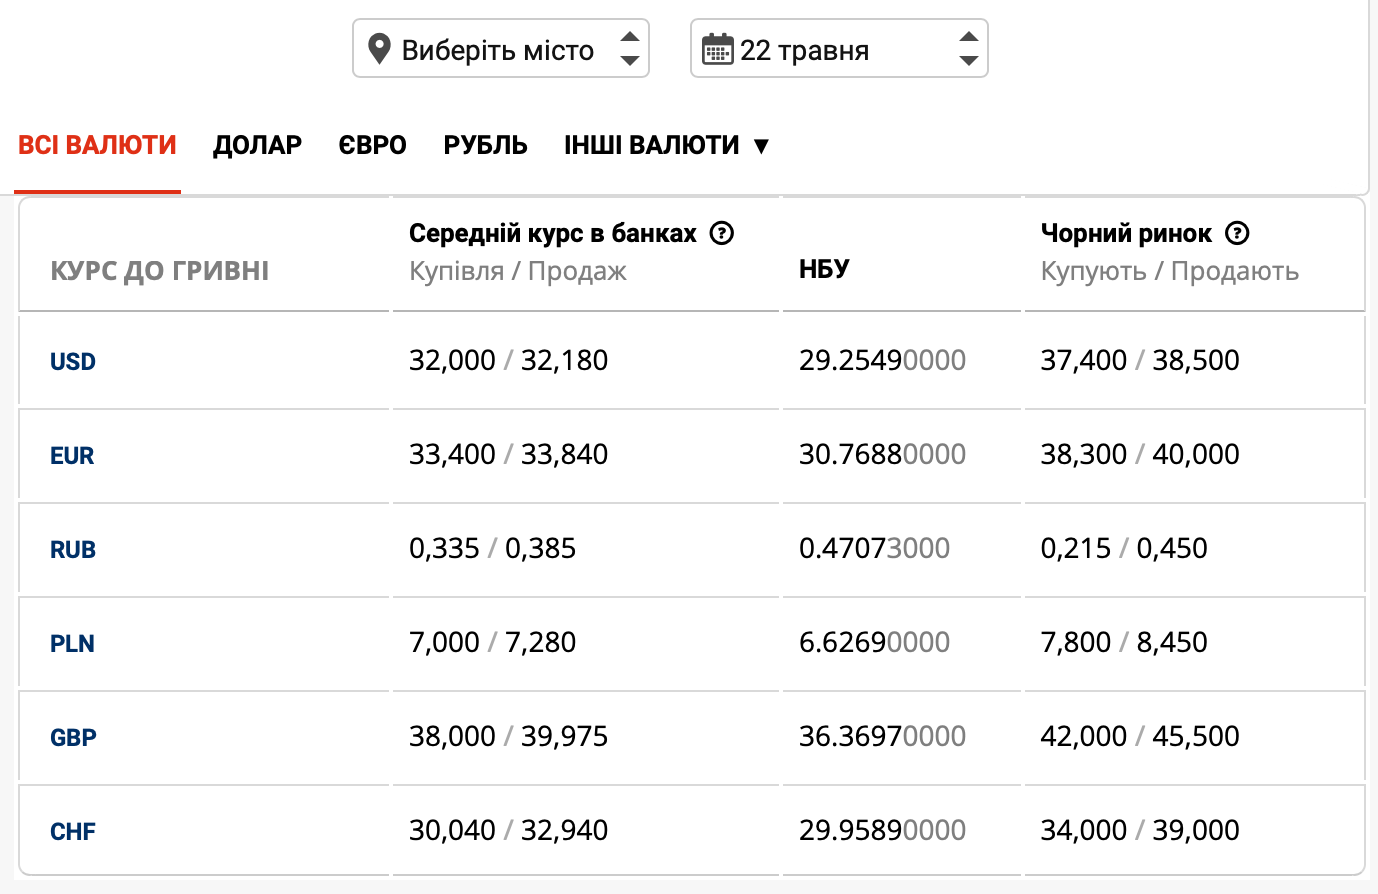1378x894 pixels.
Task: Open the PLN currency link
Action: [x=72, y=643]
